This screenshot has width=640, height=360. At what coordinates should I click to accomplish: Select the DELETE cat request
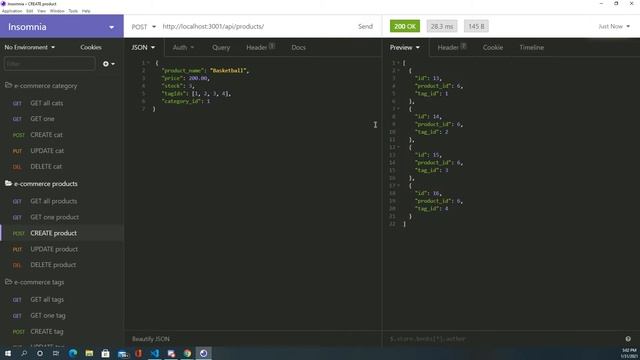click(62, 167)
